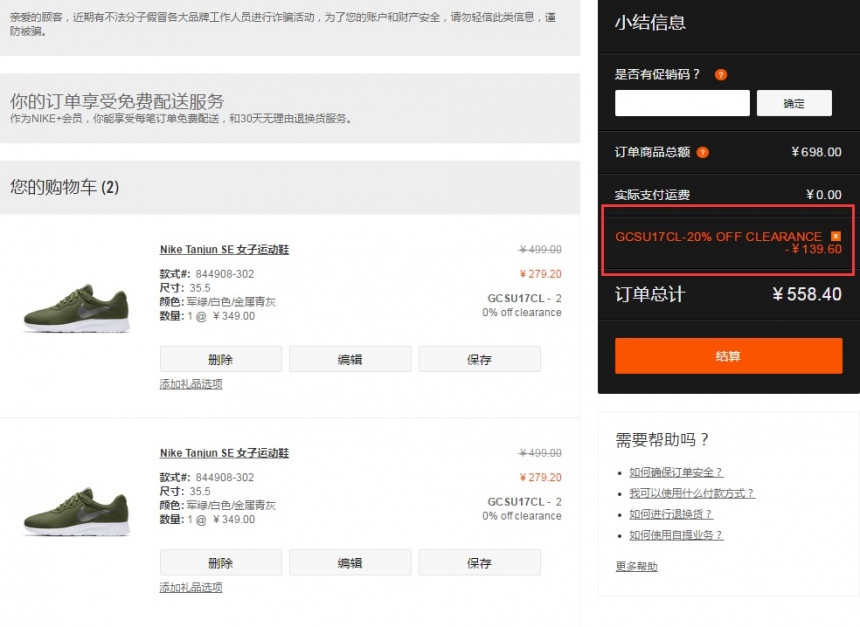Viewport: 860px width, 627px height.
Task: Edit the first cart item with 编辑
Action: (350, 359)
